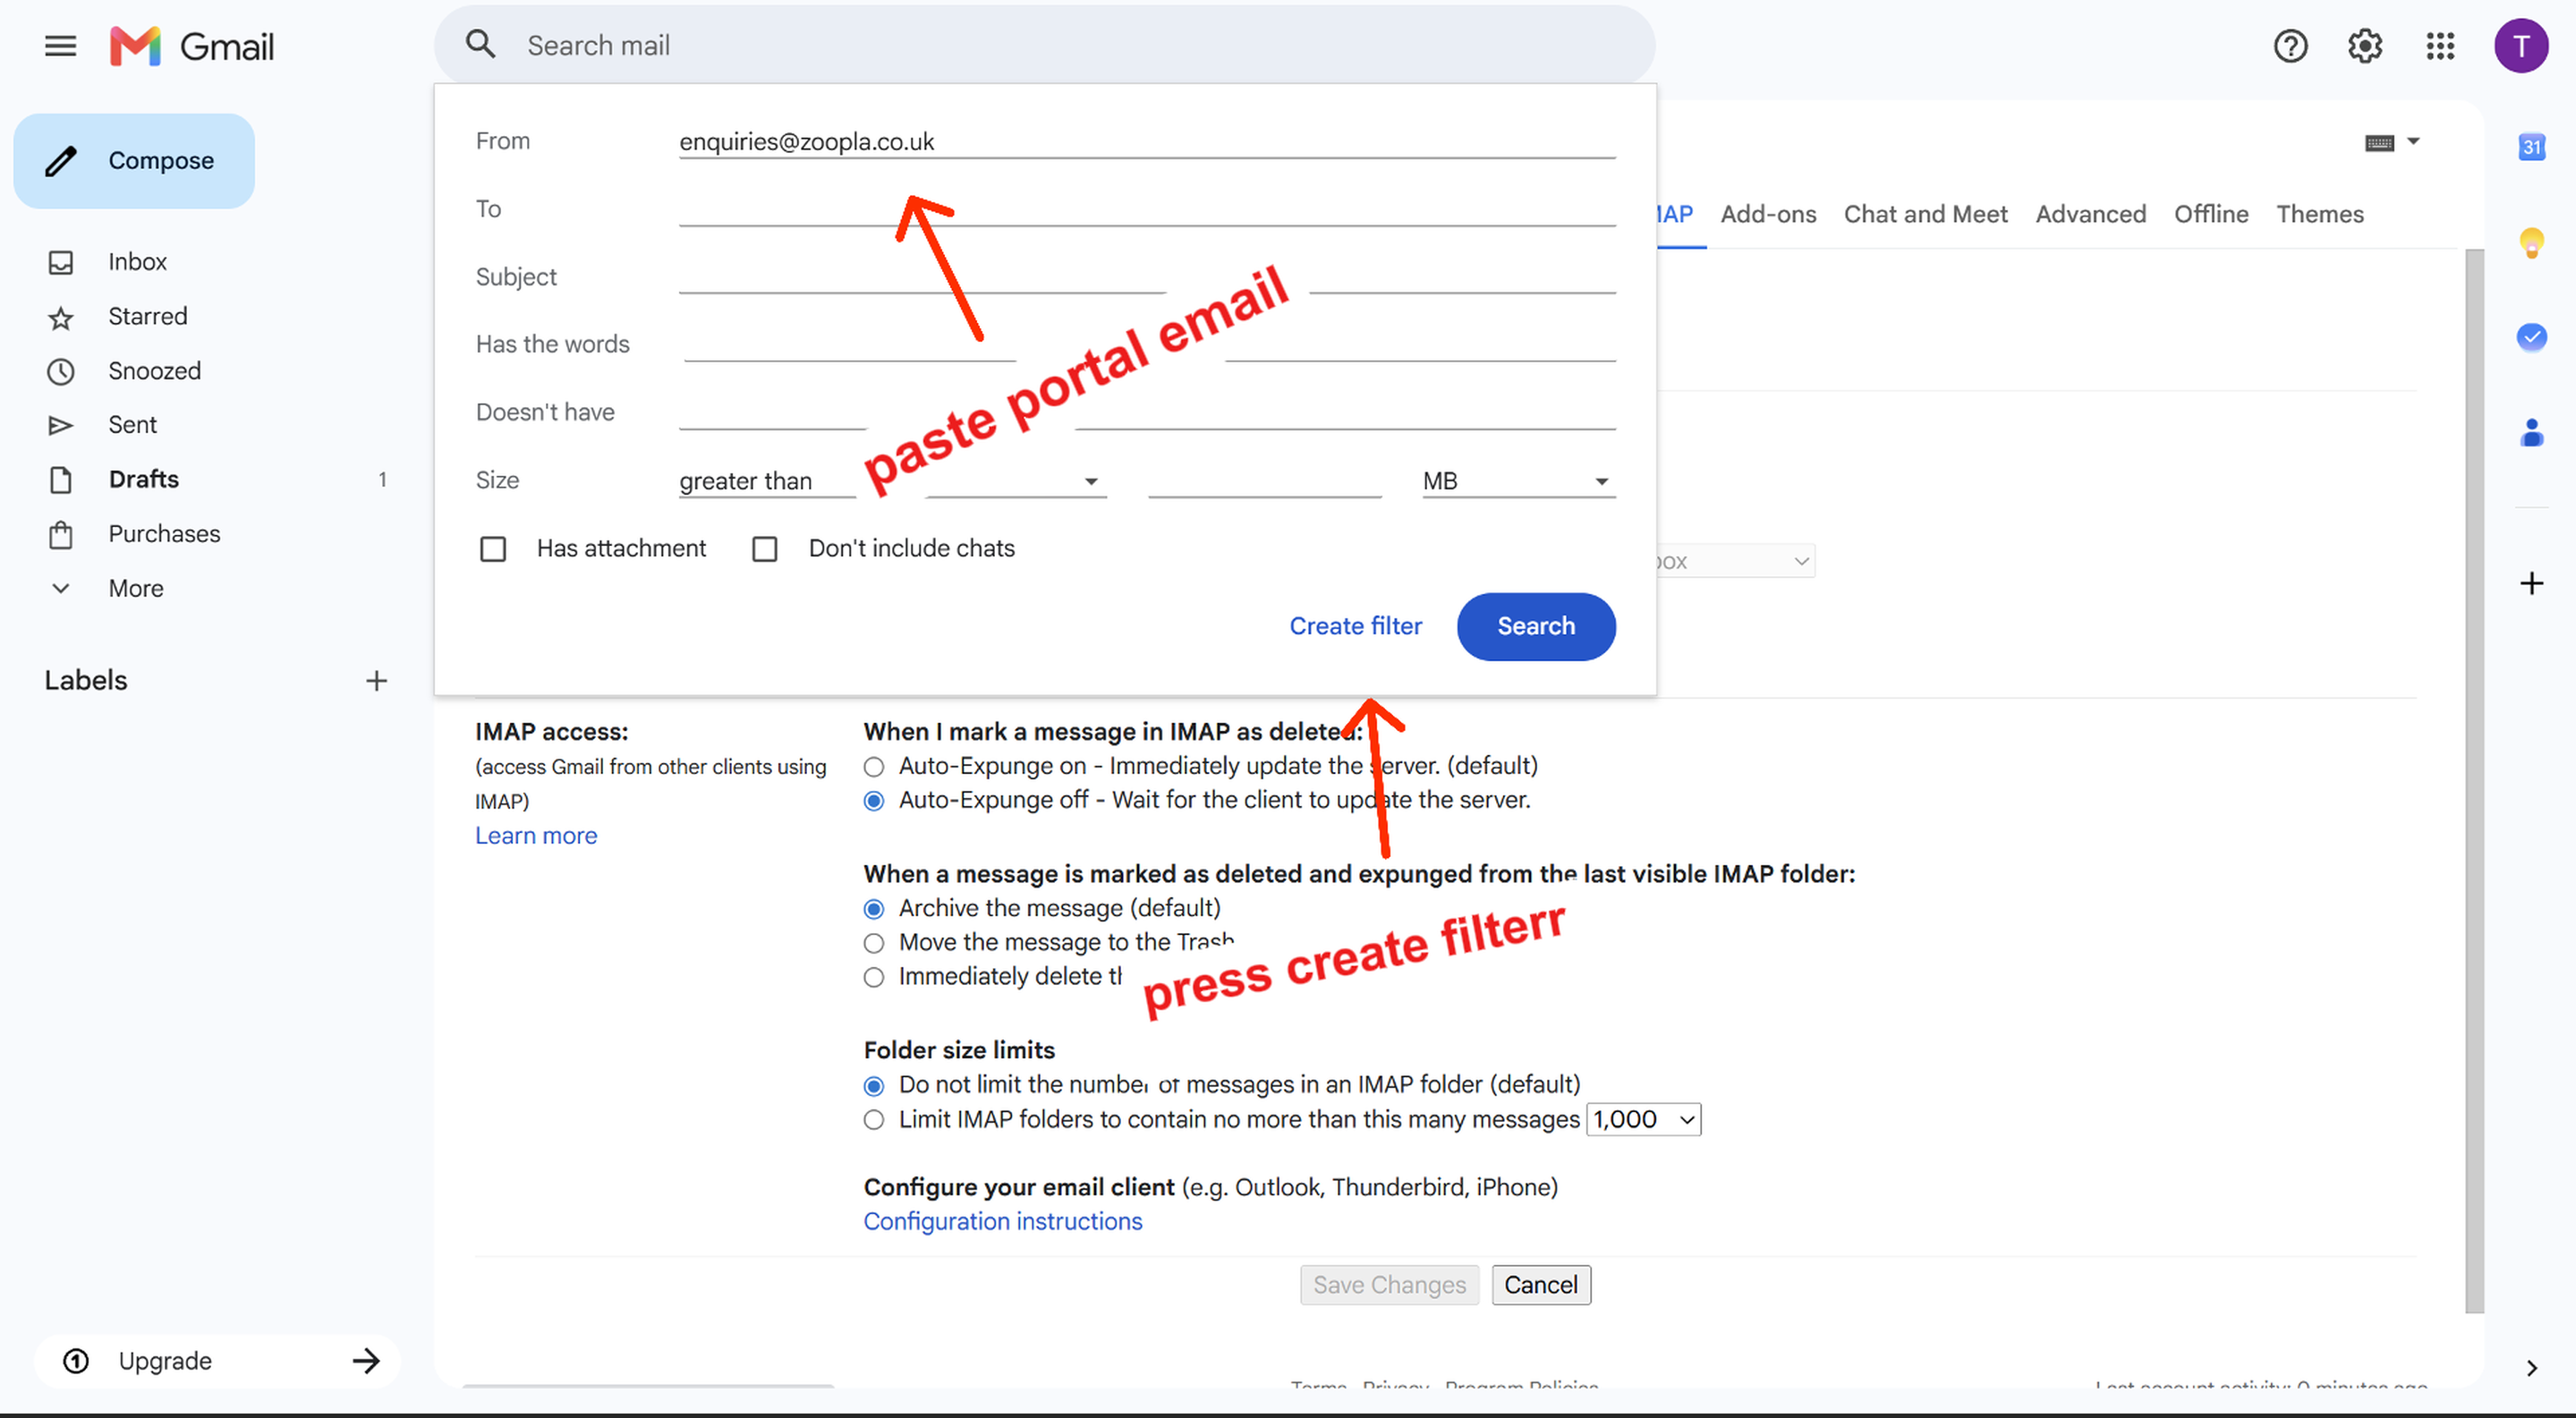This screenshot has width=2576, height=1418.
Task: Click the Get add-ons plus icon
Action: click(x=2531, y=583)
